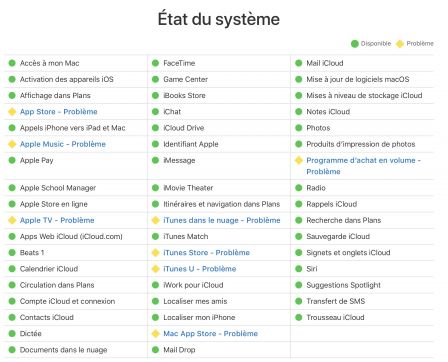Click the green dot beside Trousseau iCloud
Viewport: 448px width, 362px height.
click(x=299, y=317)
